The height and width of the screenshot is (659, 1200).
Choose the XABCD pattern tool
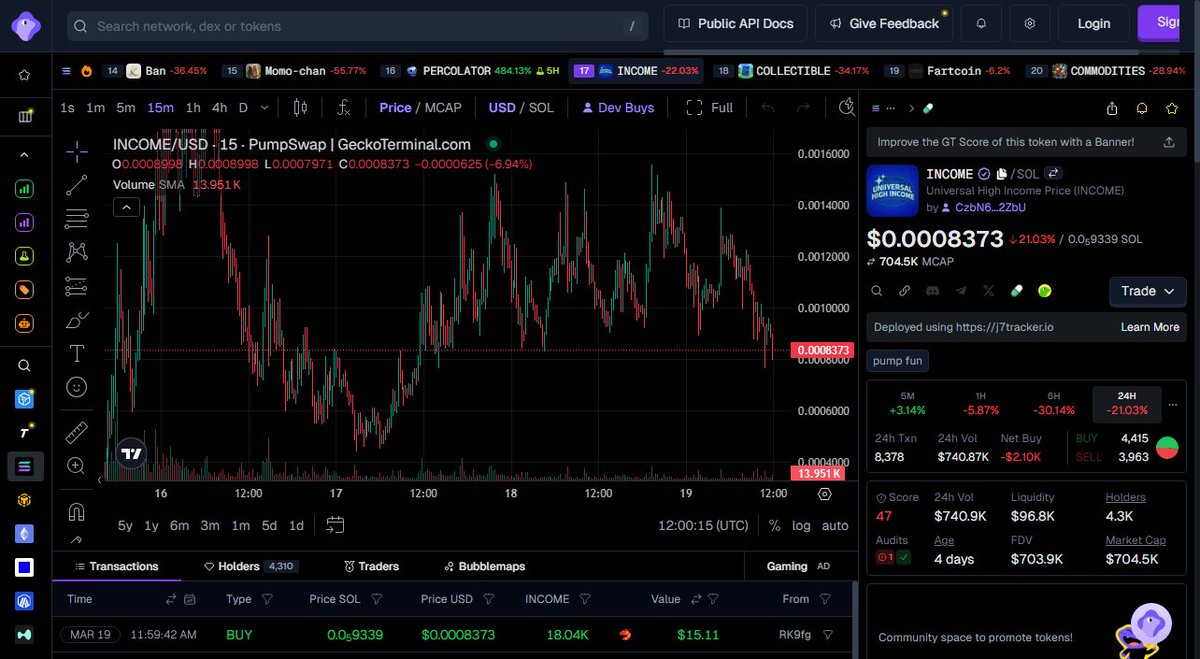[x=76, y=252]
